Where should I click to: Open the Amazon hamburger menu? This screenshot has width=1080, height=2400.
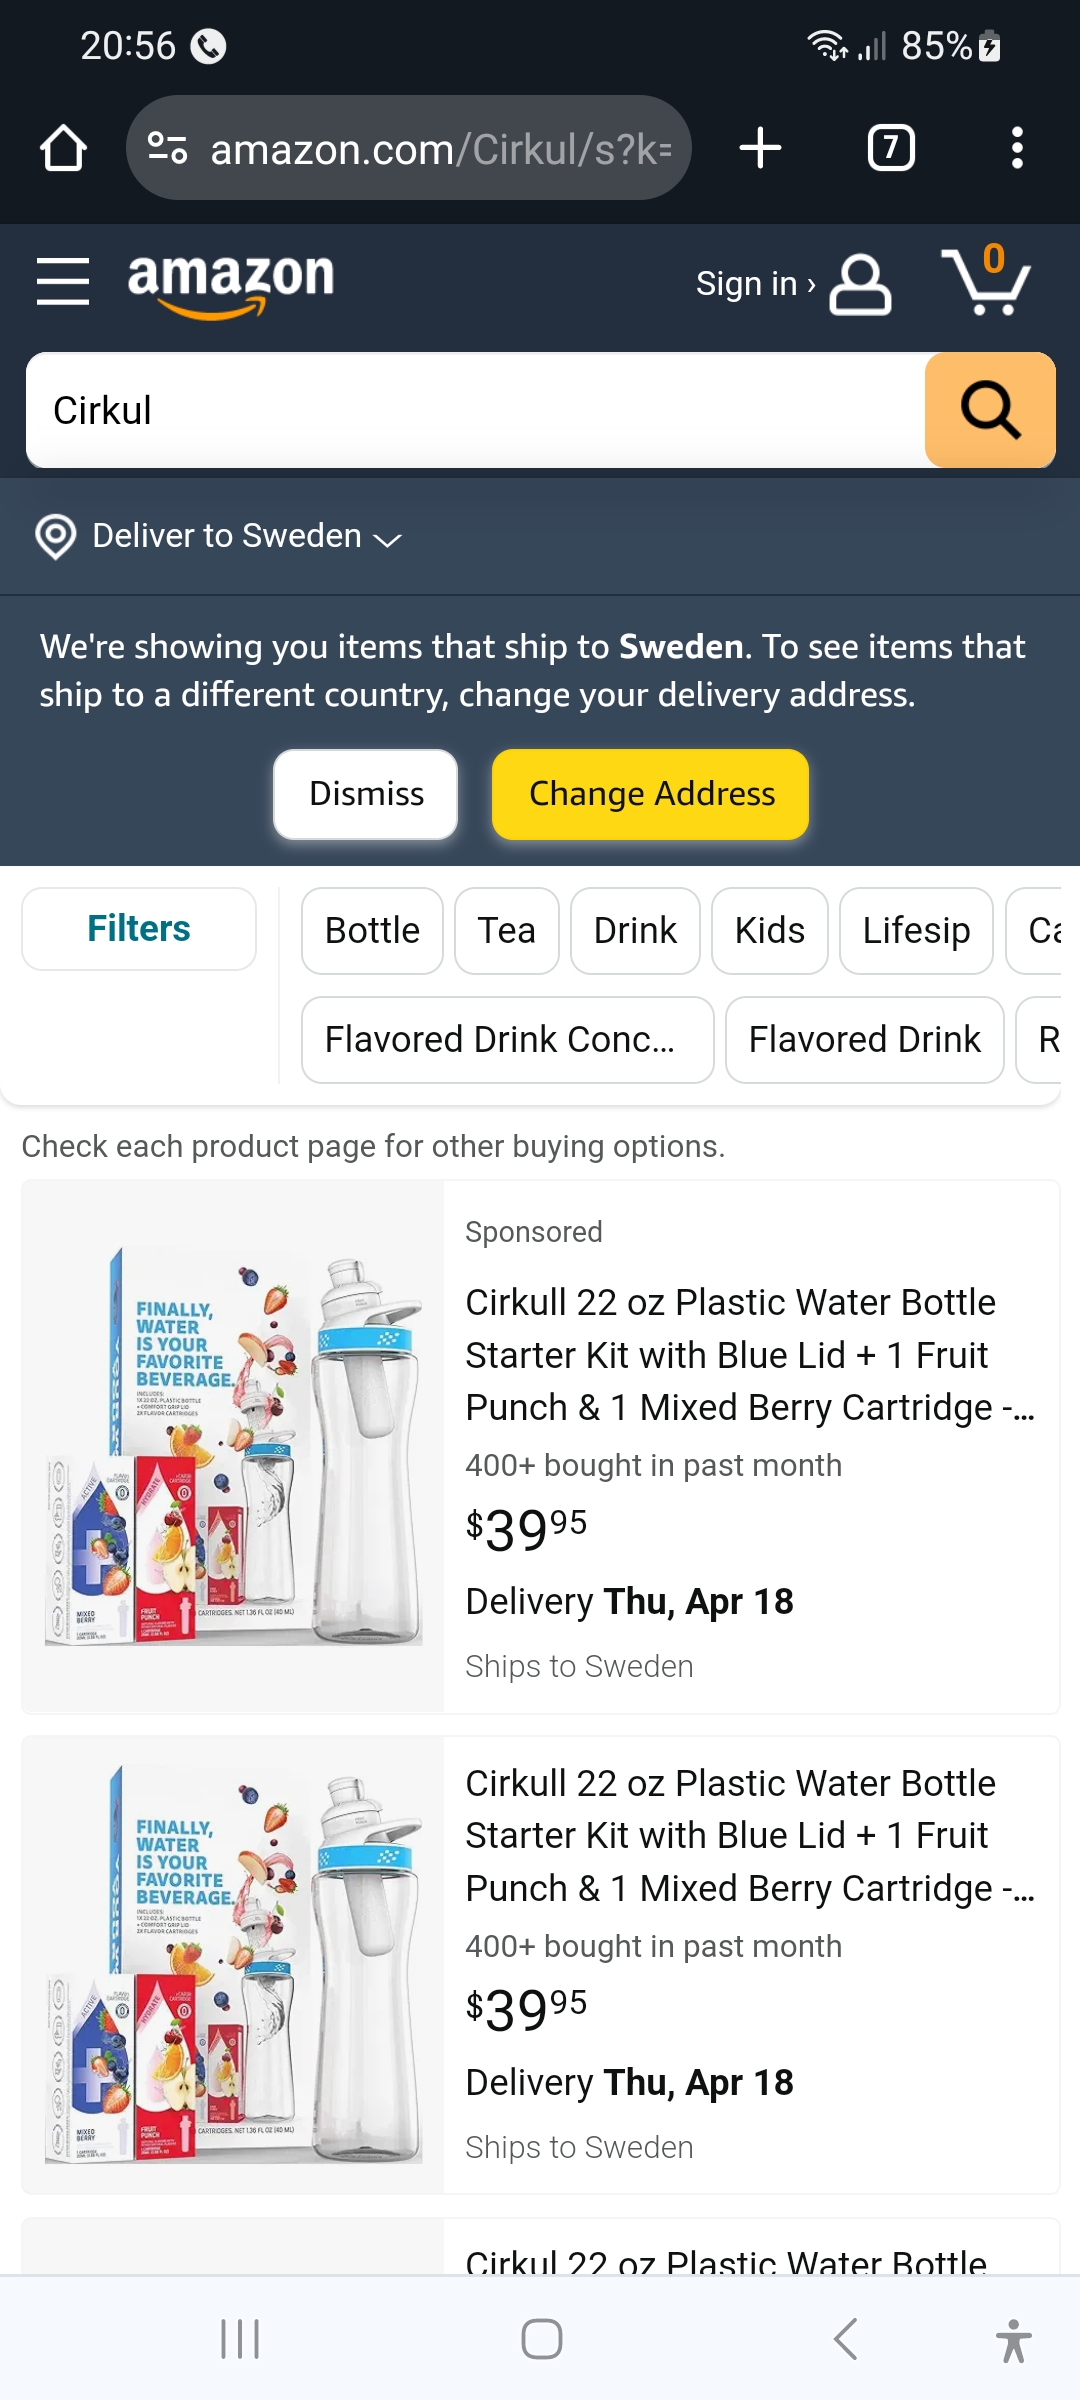63,281
